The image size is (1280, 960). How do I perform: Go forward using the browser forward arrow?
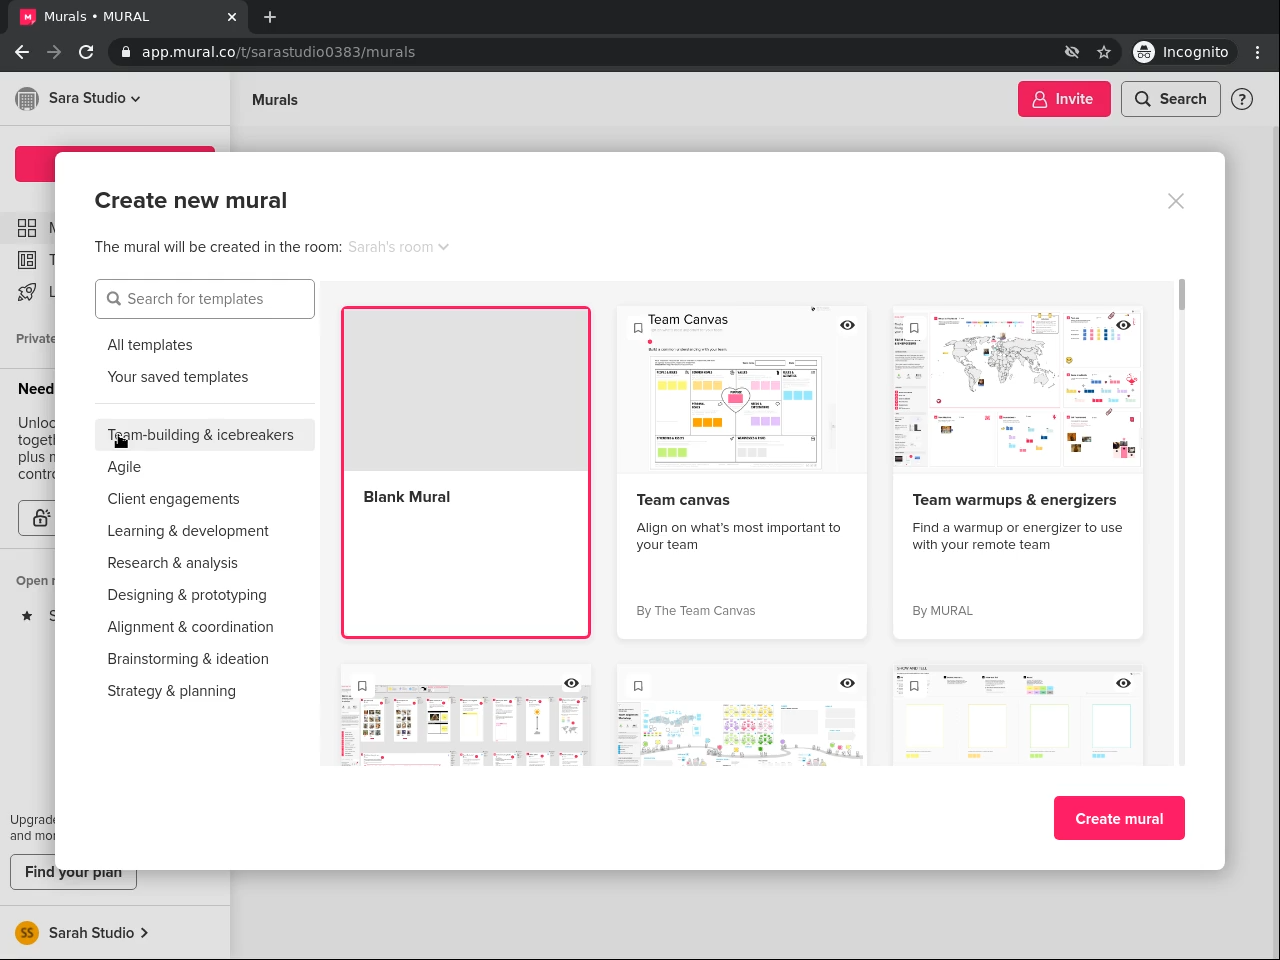[54, 52]
